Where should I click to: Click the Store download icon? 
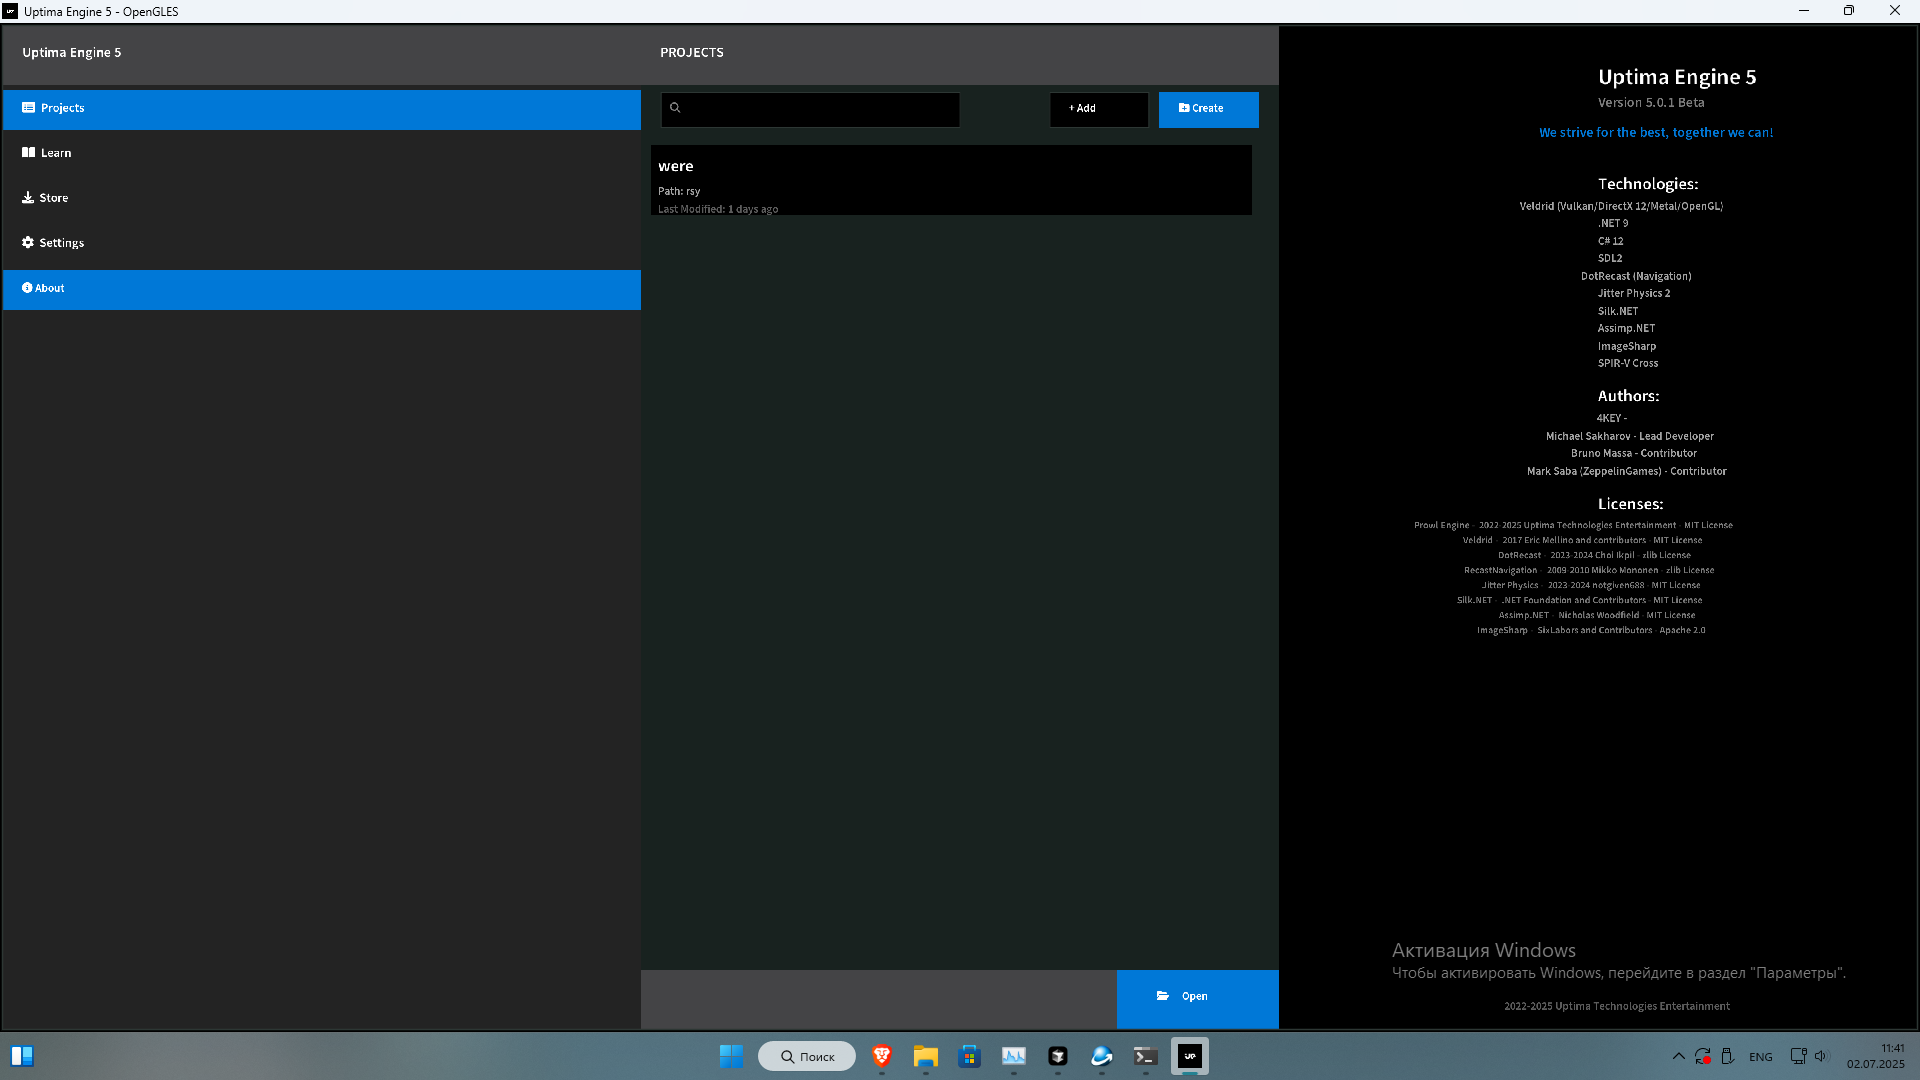tap(28, 198)
